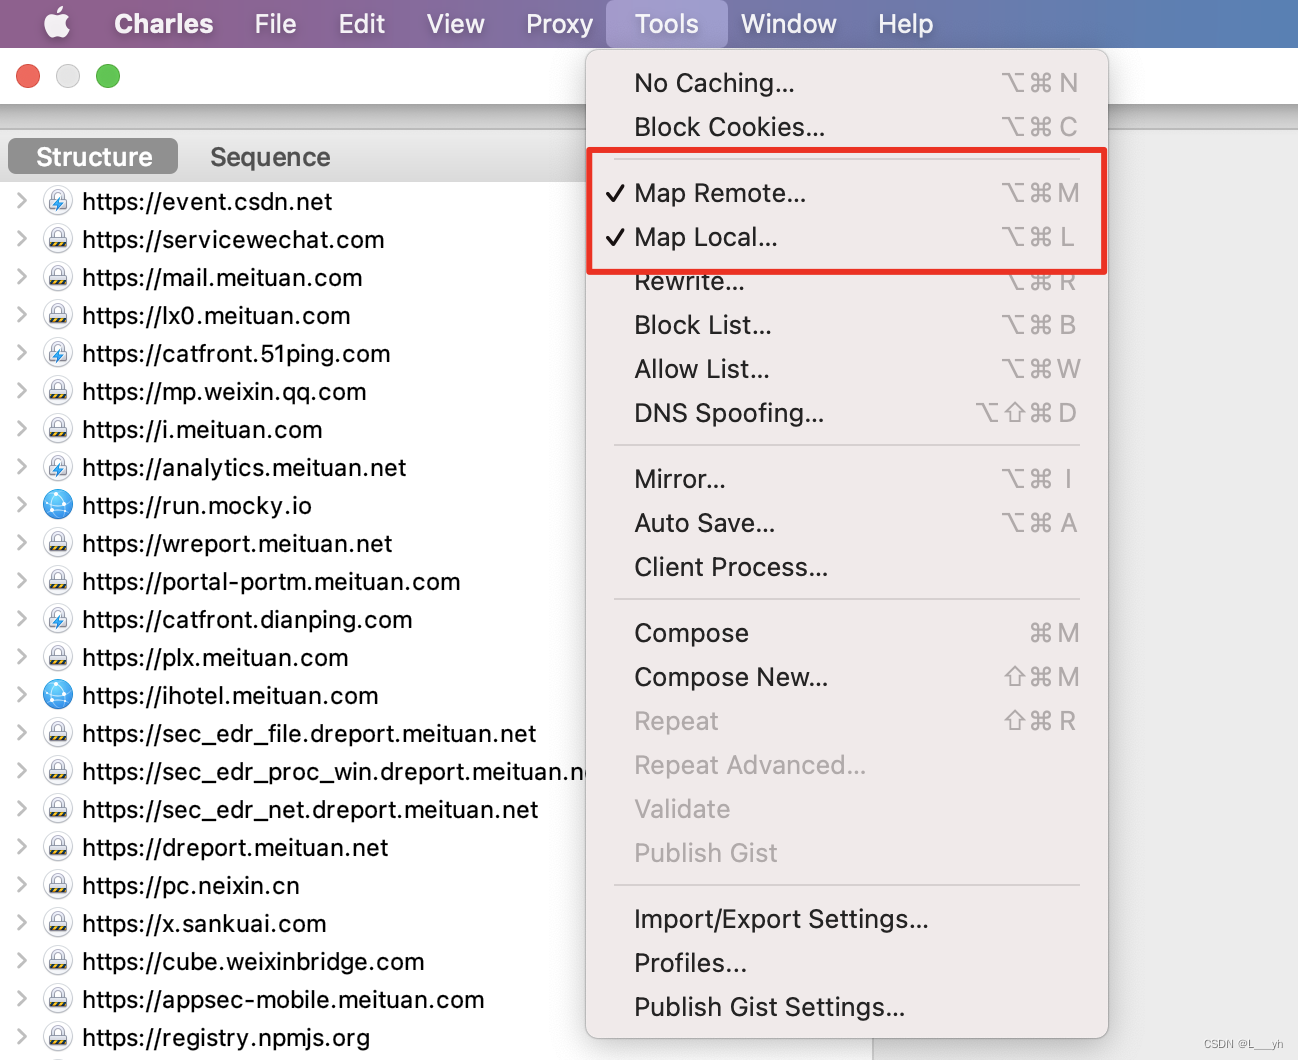Image resolution: width=1298 pixels, height=1060 pixels.
Task: Click the lock icon beside cube.weixinbridge.com
Action: pos(58,961)
